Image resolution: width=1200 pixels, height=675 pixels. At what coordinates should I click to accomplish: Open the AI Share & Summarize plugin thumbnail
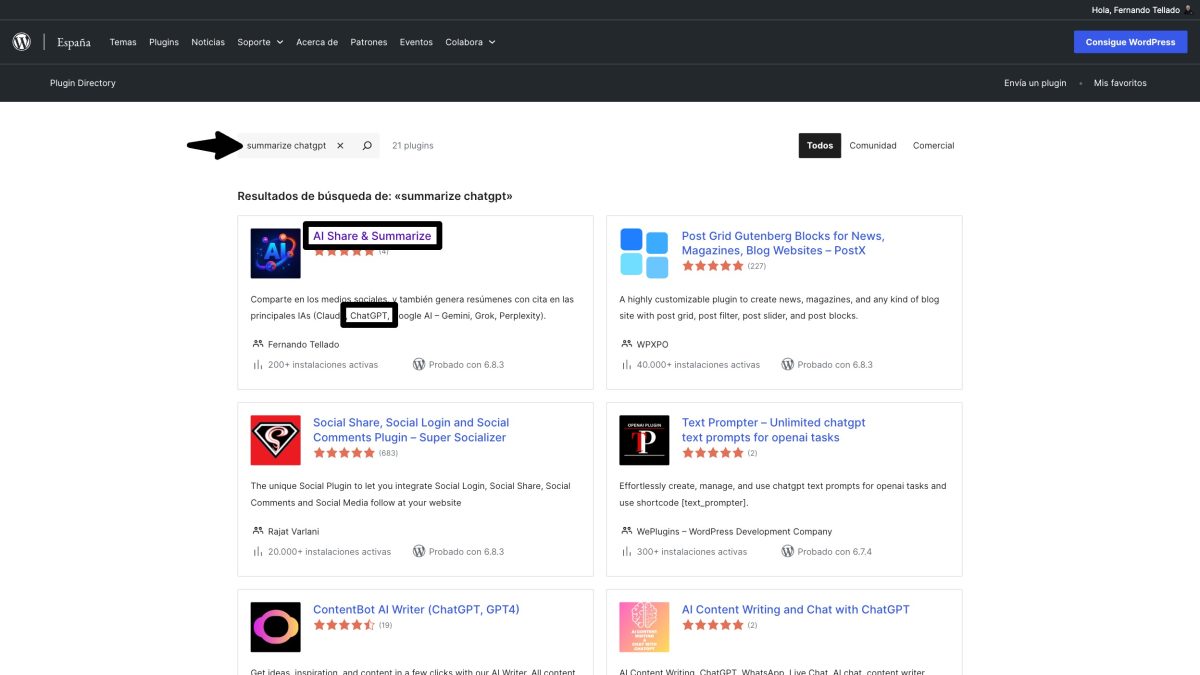coord(275,252)
